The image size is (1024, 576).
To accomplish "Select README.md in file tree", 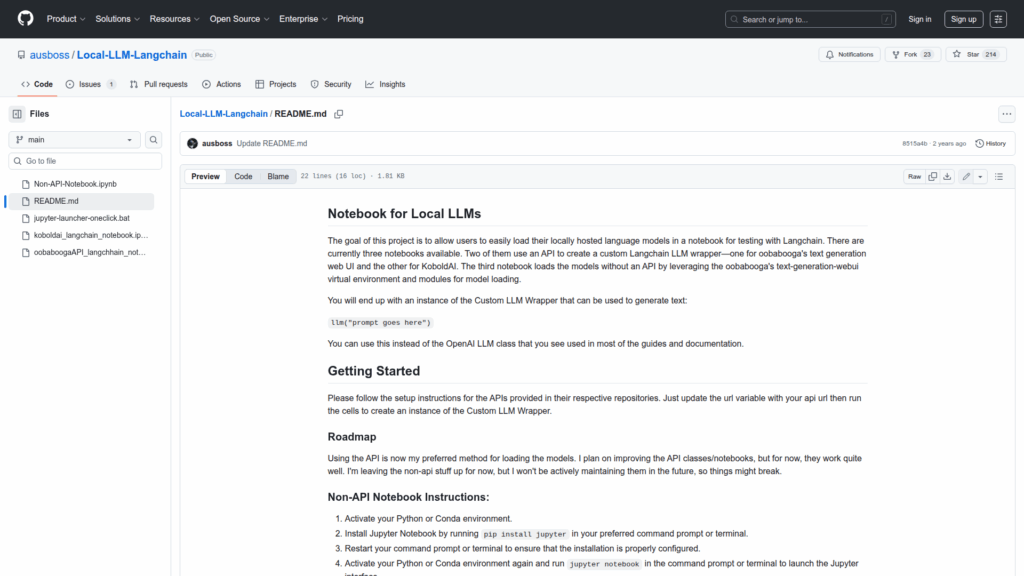I will click(81, 201).
